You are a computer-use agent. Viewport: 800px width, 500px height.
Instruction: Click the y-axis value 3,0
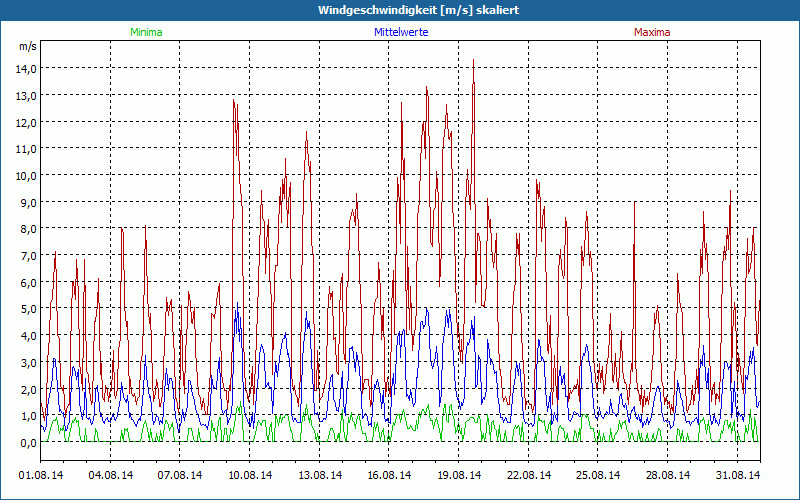(x=28, y=362)
